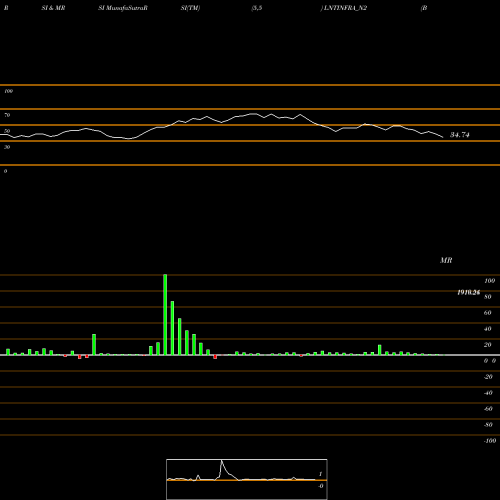Click the MR axis -100 label
The image size is (500, 500).
[x=490, y=441]
